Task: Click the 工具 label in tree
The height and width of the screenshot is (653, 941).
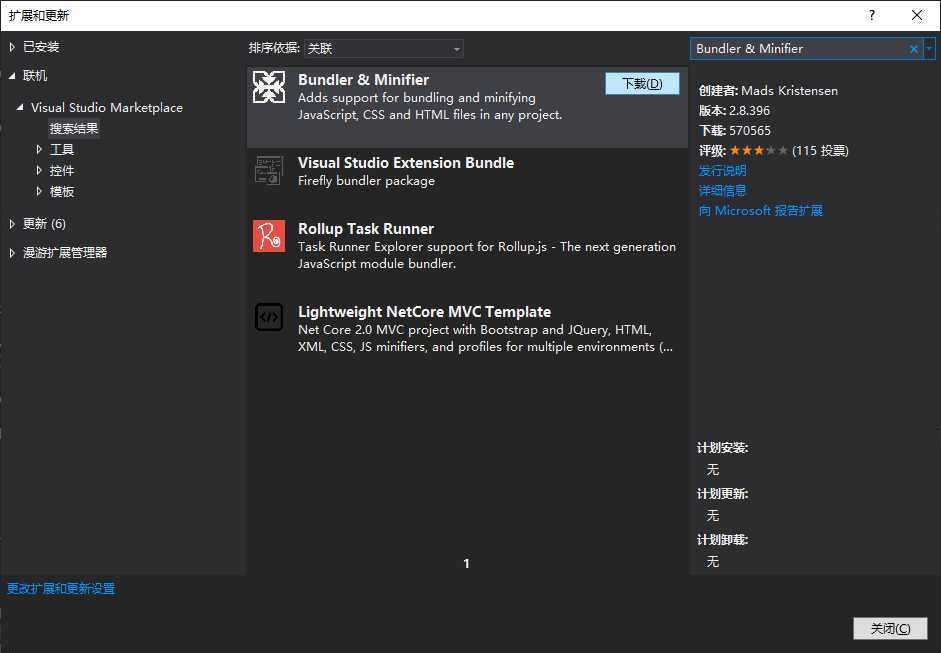Action: [x=62, y=149]
